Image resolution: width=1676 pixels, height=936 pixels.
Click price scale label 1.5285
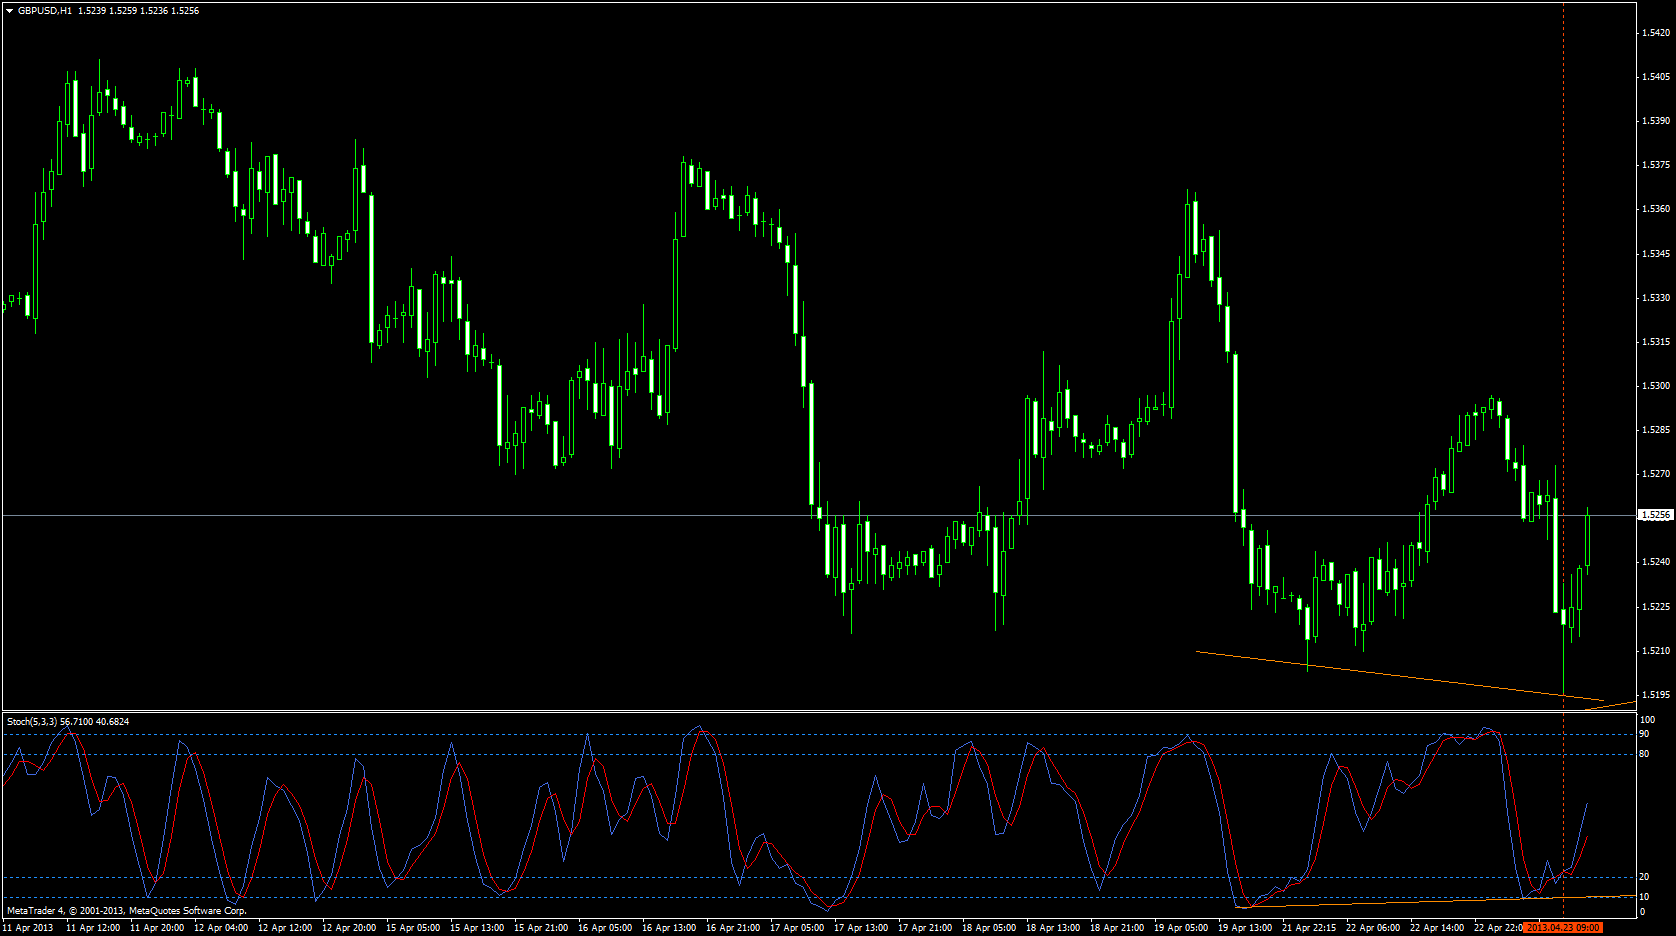(x=1657, y=430)
